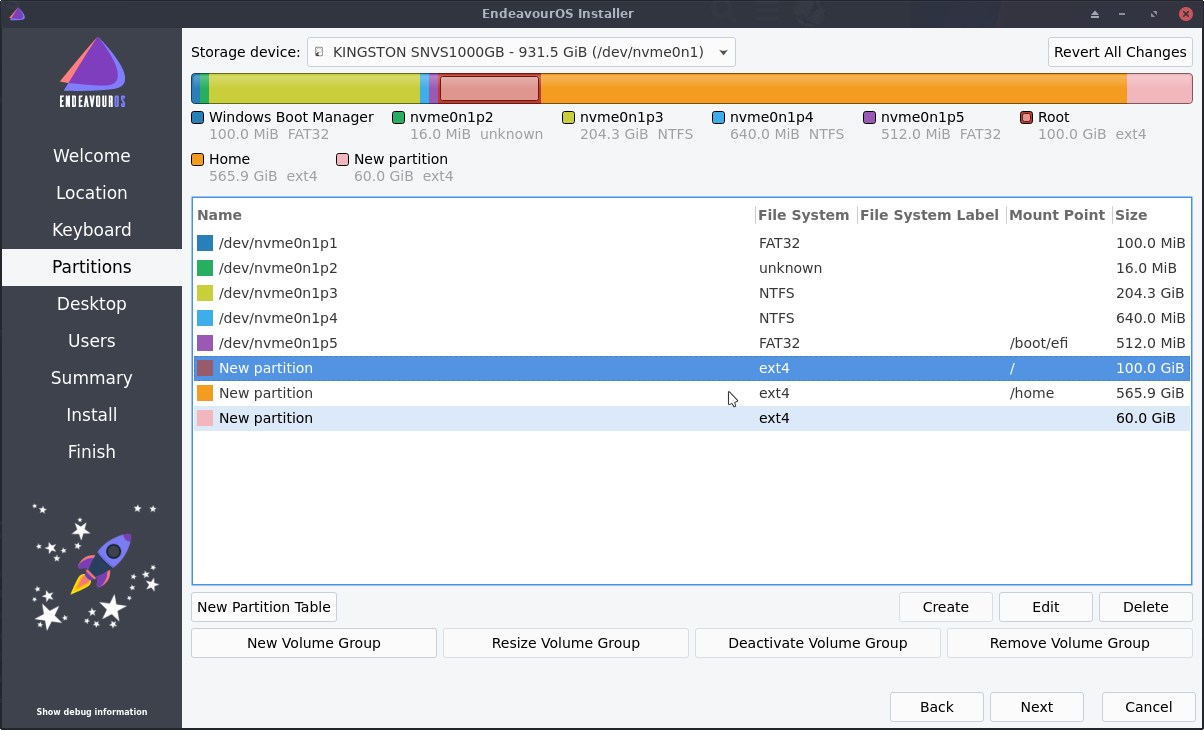Viewport: 1204px width, 730px height.
Task: Click the EndeavourOS logo atop the sidebar
Action: coord(94,72)
